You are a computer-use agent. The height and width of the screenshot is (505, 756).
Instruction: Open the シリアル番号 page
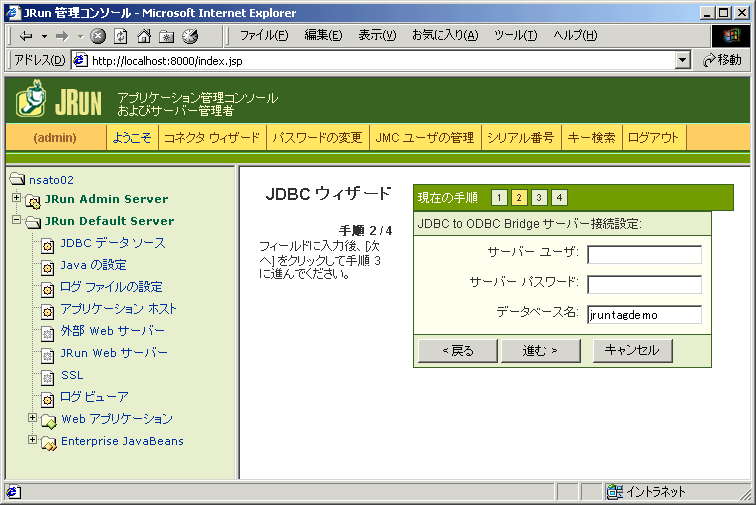521,138
